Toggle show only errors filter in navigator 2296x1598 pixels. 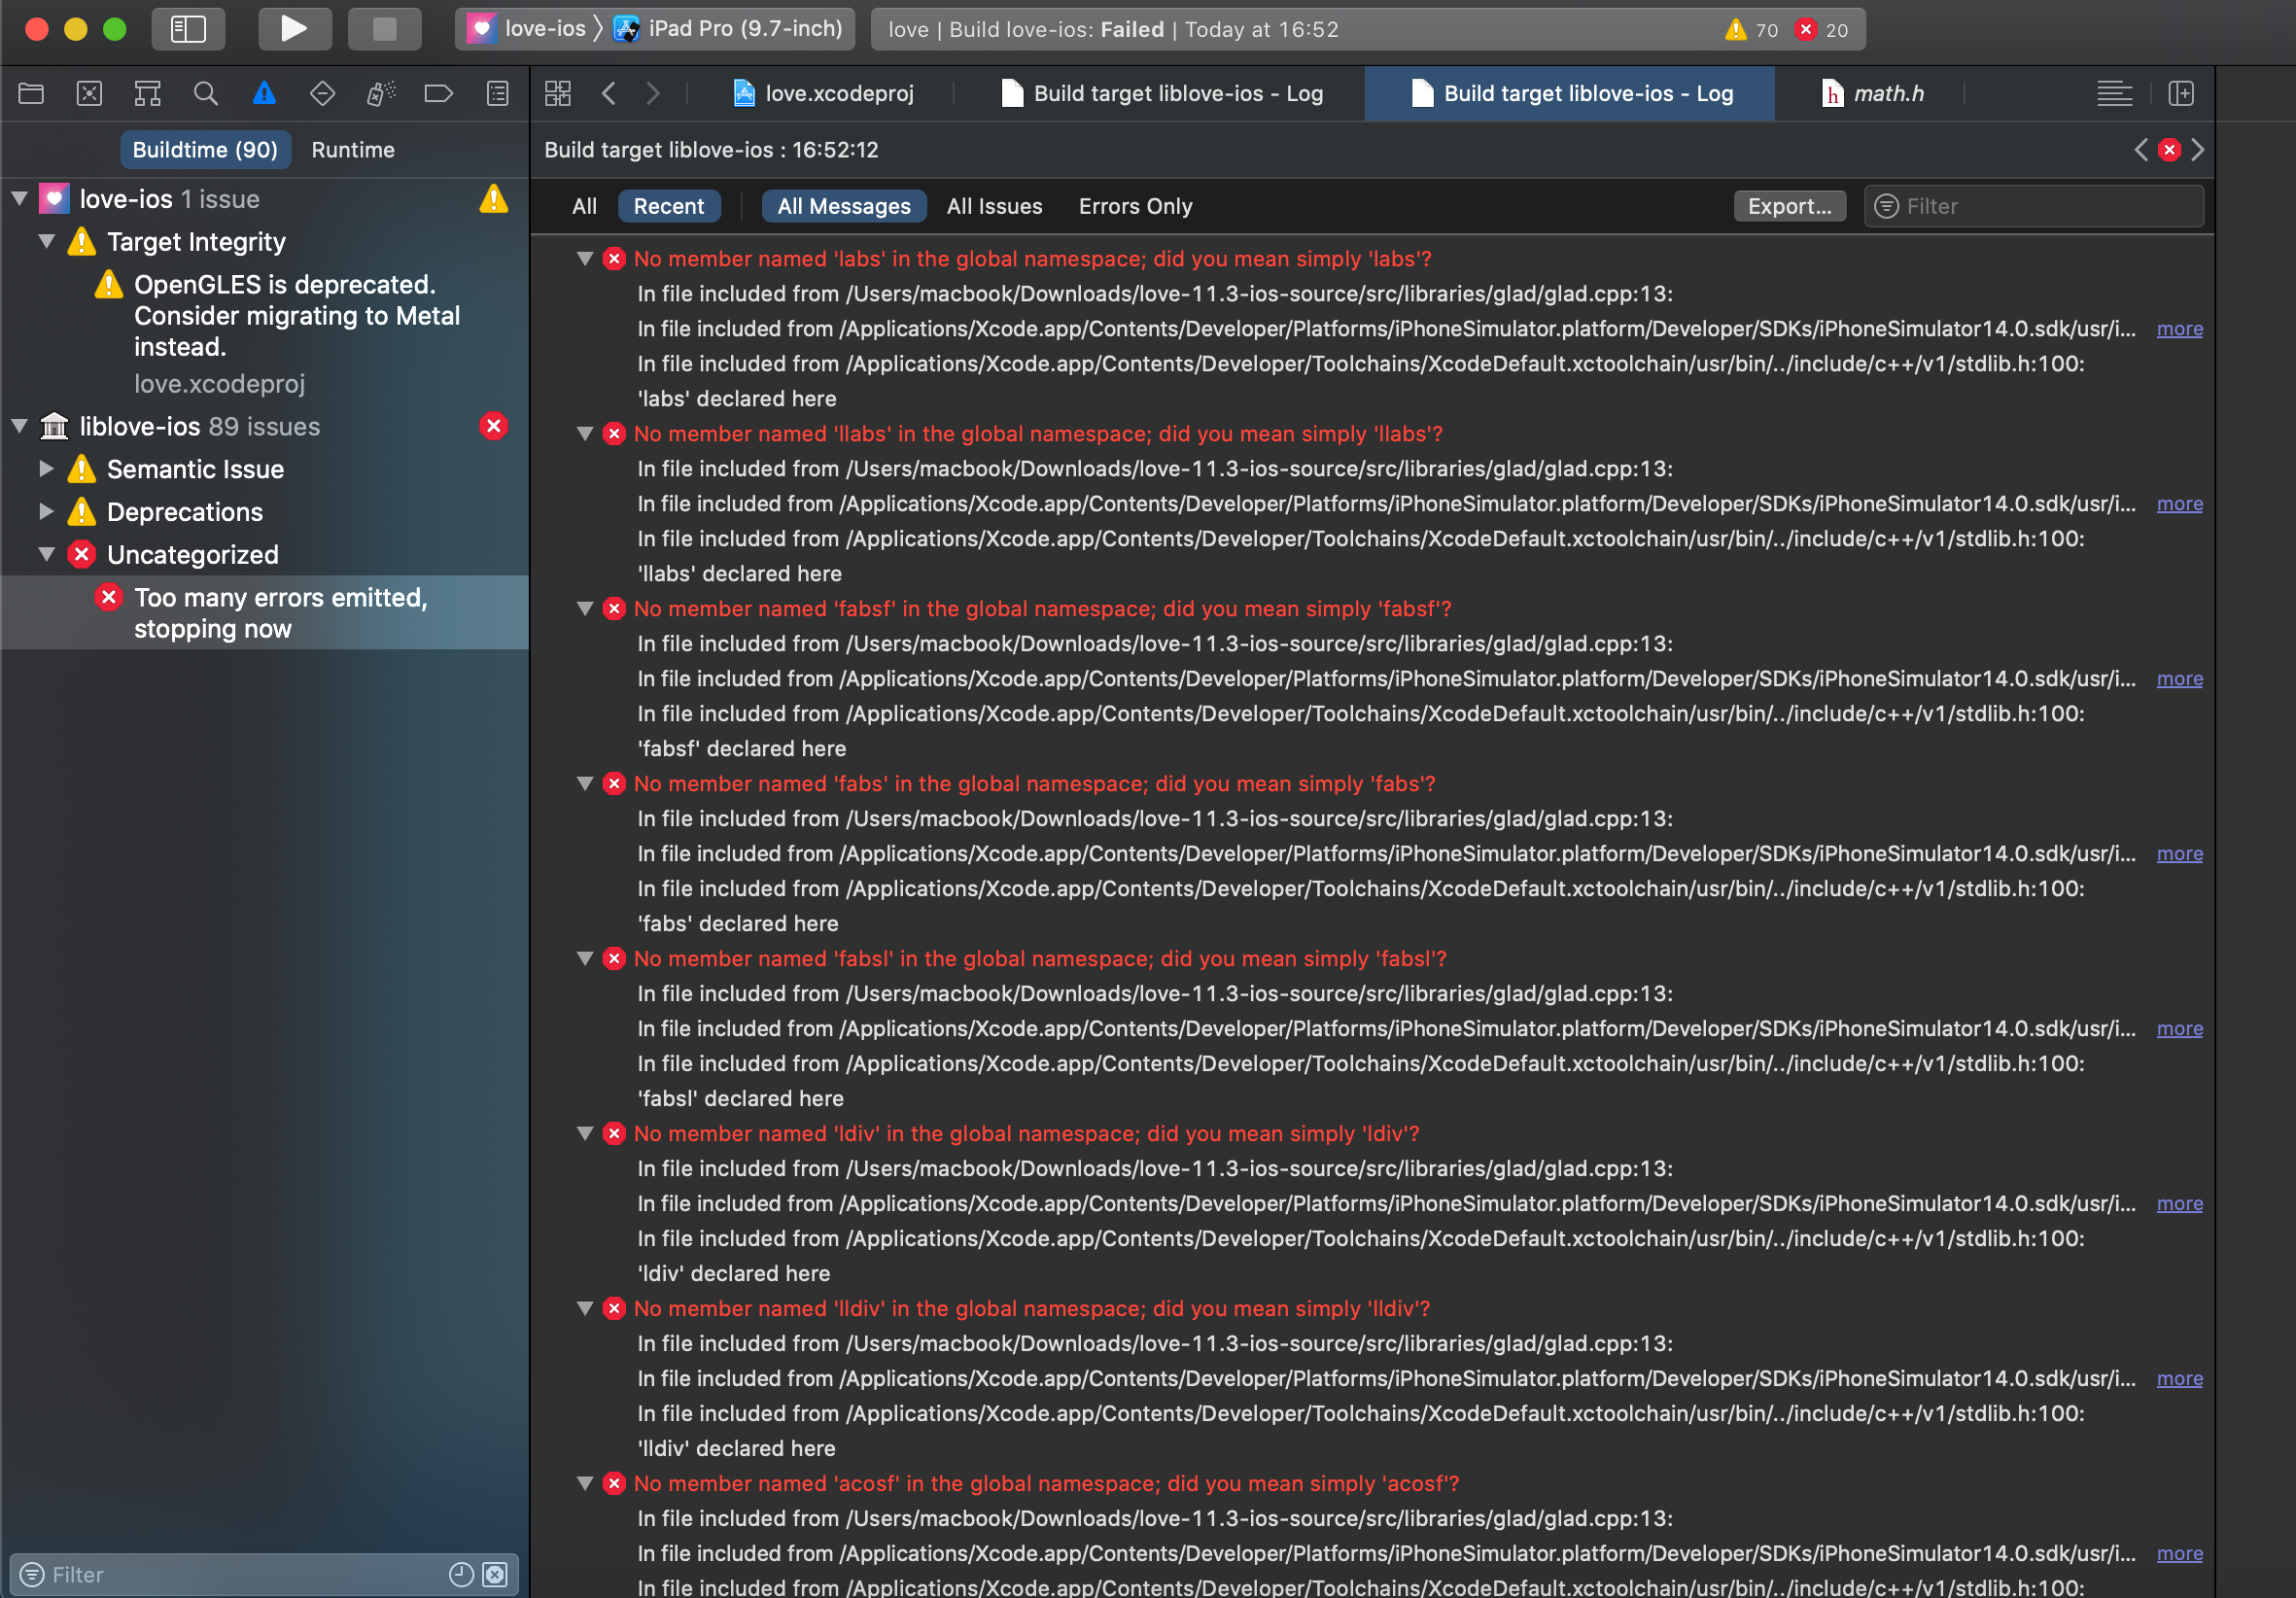click(x=495, y=1574)
